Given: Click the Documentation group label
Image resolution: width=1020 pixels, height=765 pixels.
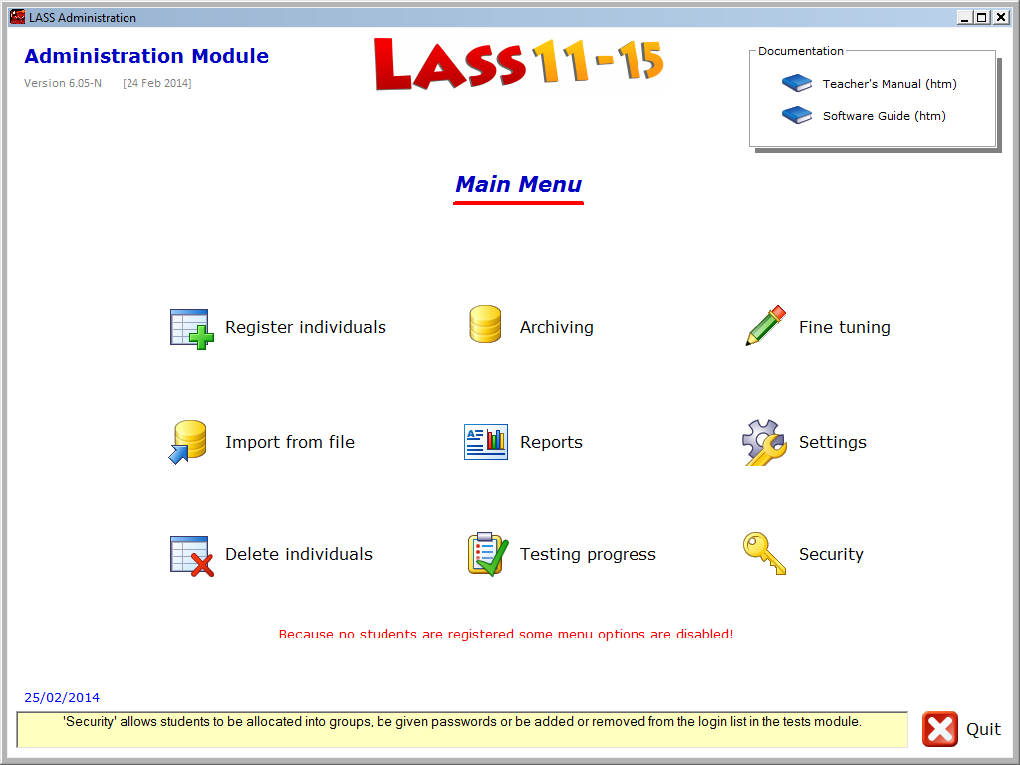Looking at the screenshot, I should click(801, 51).
